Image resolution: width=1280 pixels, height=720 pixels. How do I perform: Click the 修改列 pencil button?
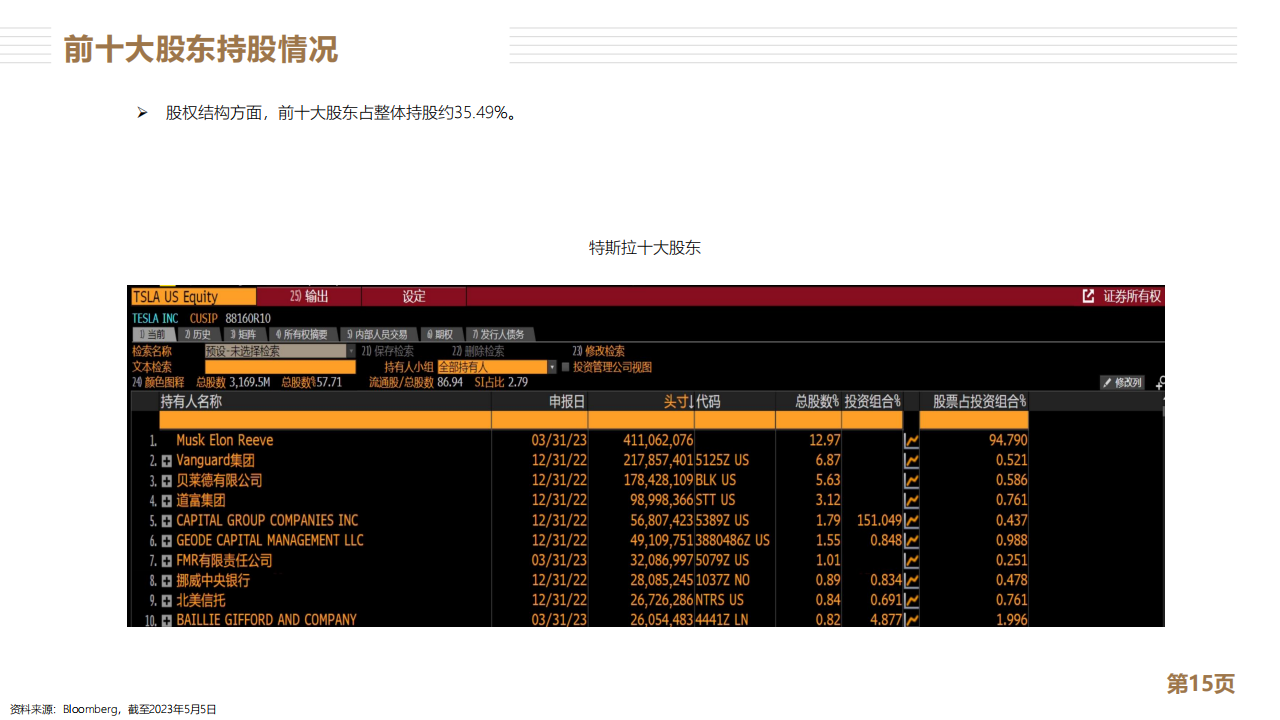[1122, 382]
